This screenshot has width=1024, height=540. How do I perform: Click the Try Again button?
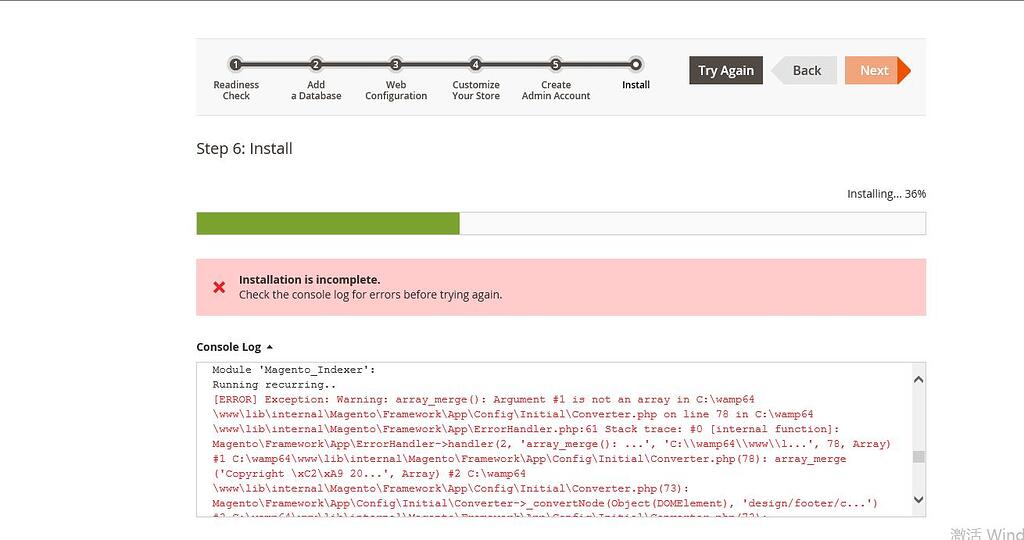click(726, 71)
